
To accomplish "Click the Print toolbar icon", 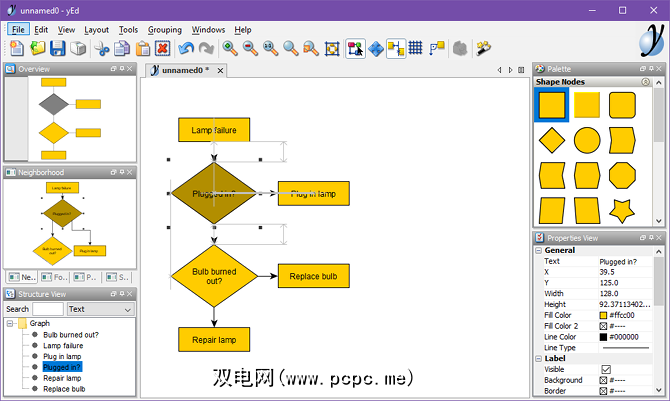I will (78, 48).
